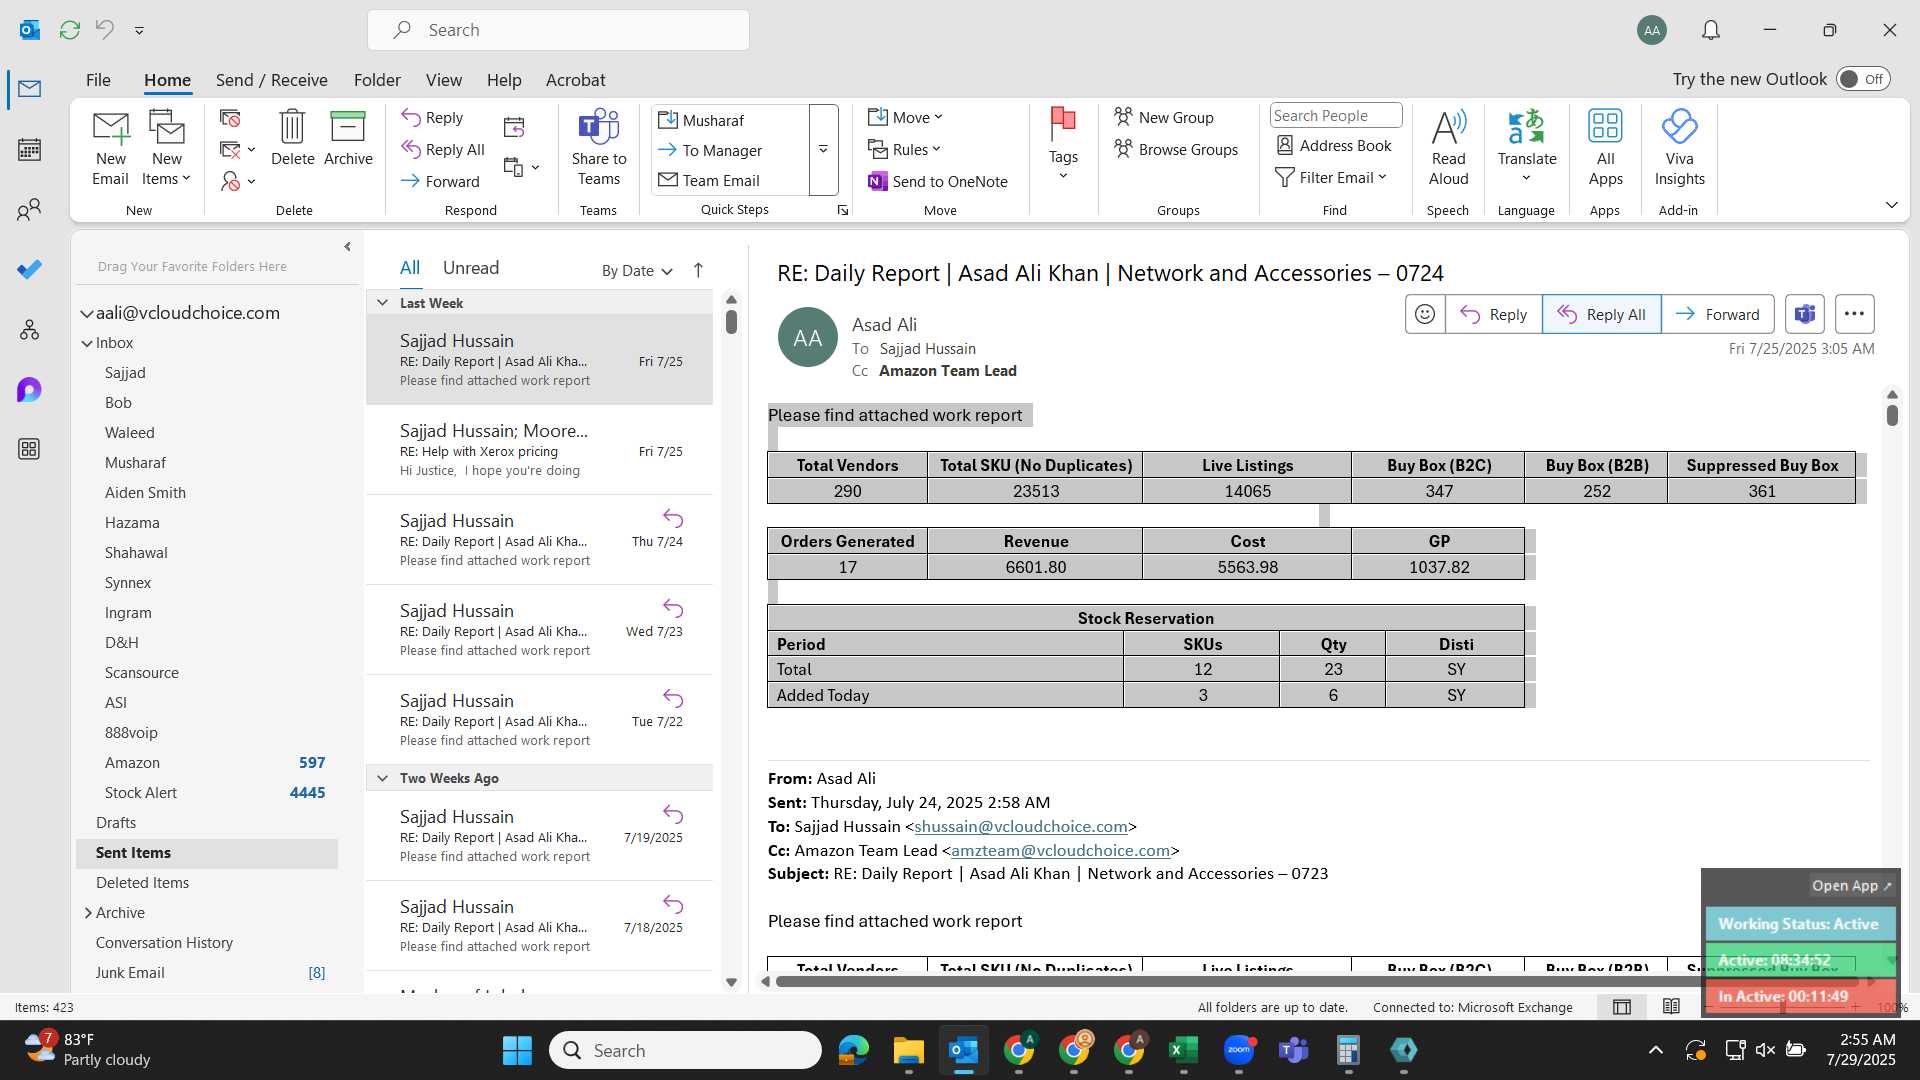Show Unread messages only

(471, 268)
